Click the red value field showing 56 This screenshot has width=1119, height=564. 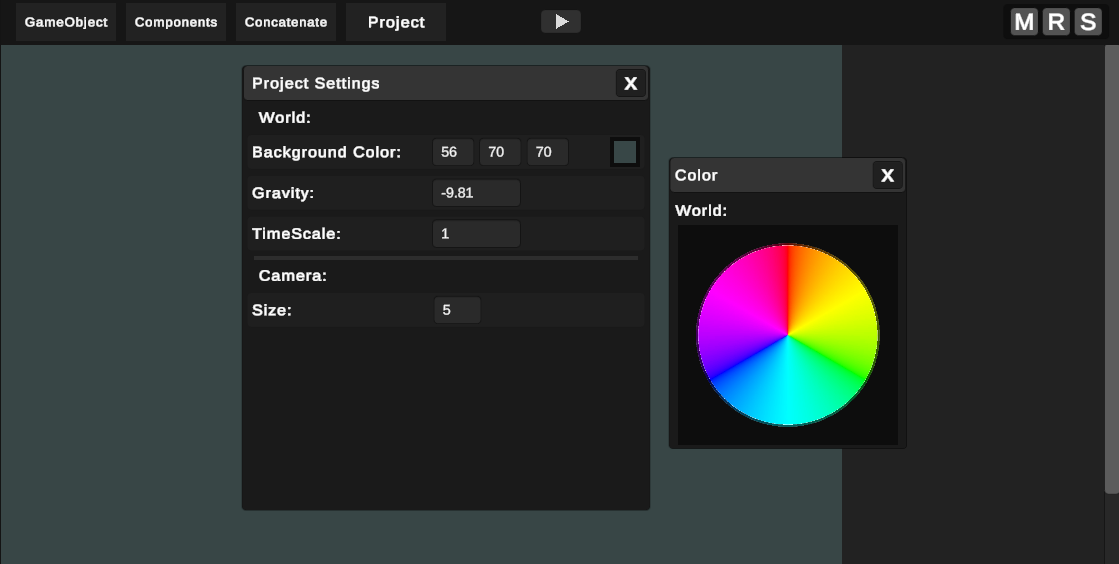point(453,152)
